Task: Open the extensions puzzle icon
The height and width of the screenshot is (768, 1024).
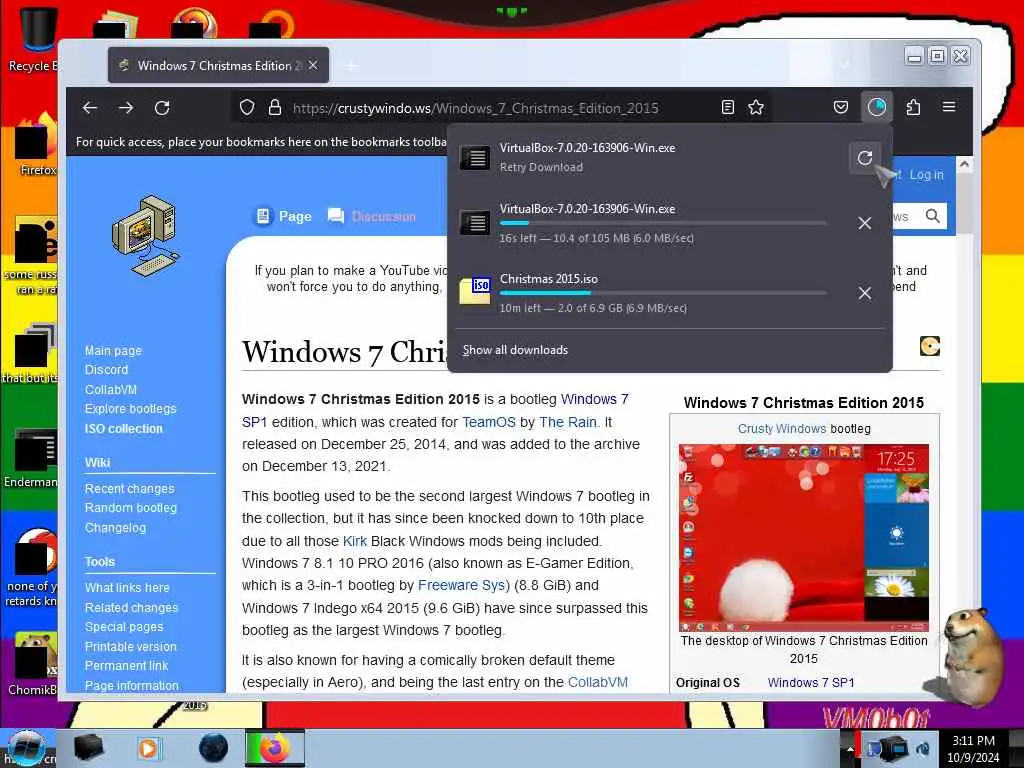Action: pyautogui.click(x=913, y=107)
